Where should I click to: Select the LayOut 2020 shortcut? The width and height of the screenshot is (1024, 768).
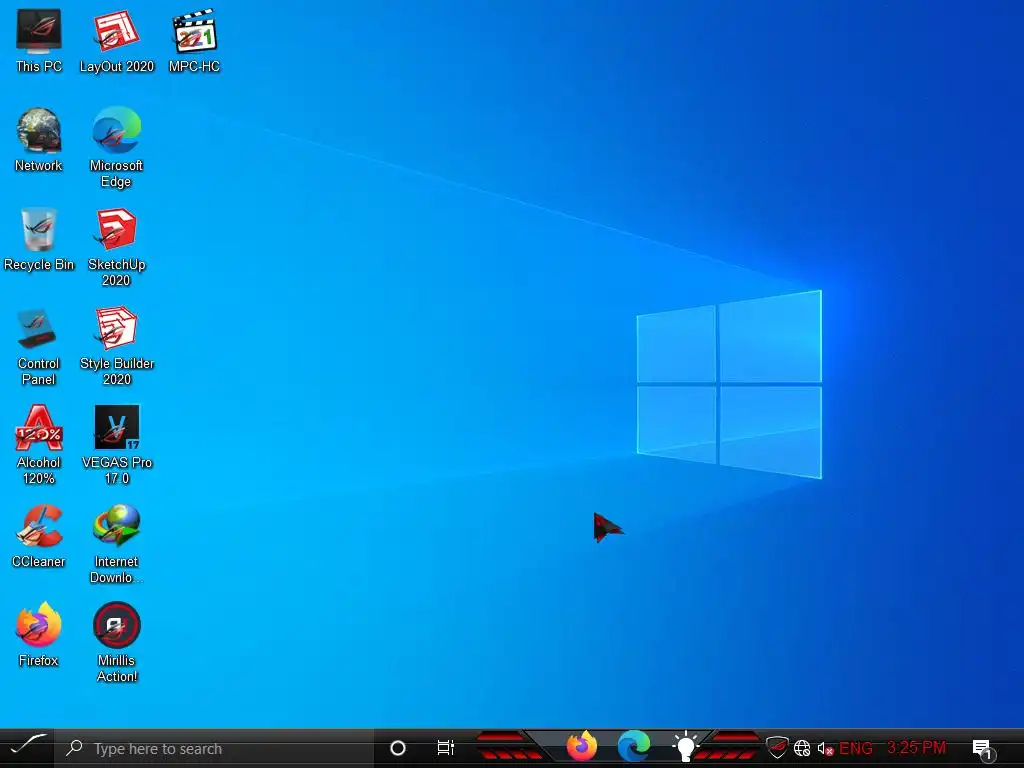(x=116, y=40)
